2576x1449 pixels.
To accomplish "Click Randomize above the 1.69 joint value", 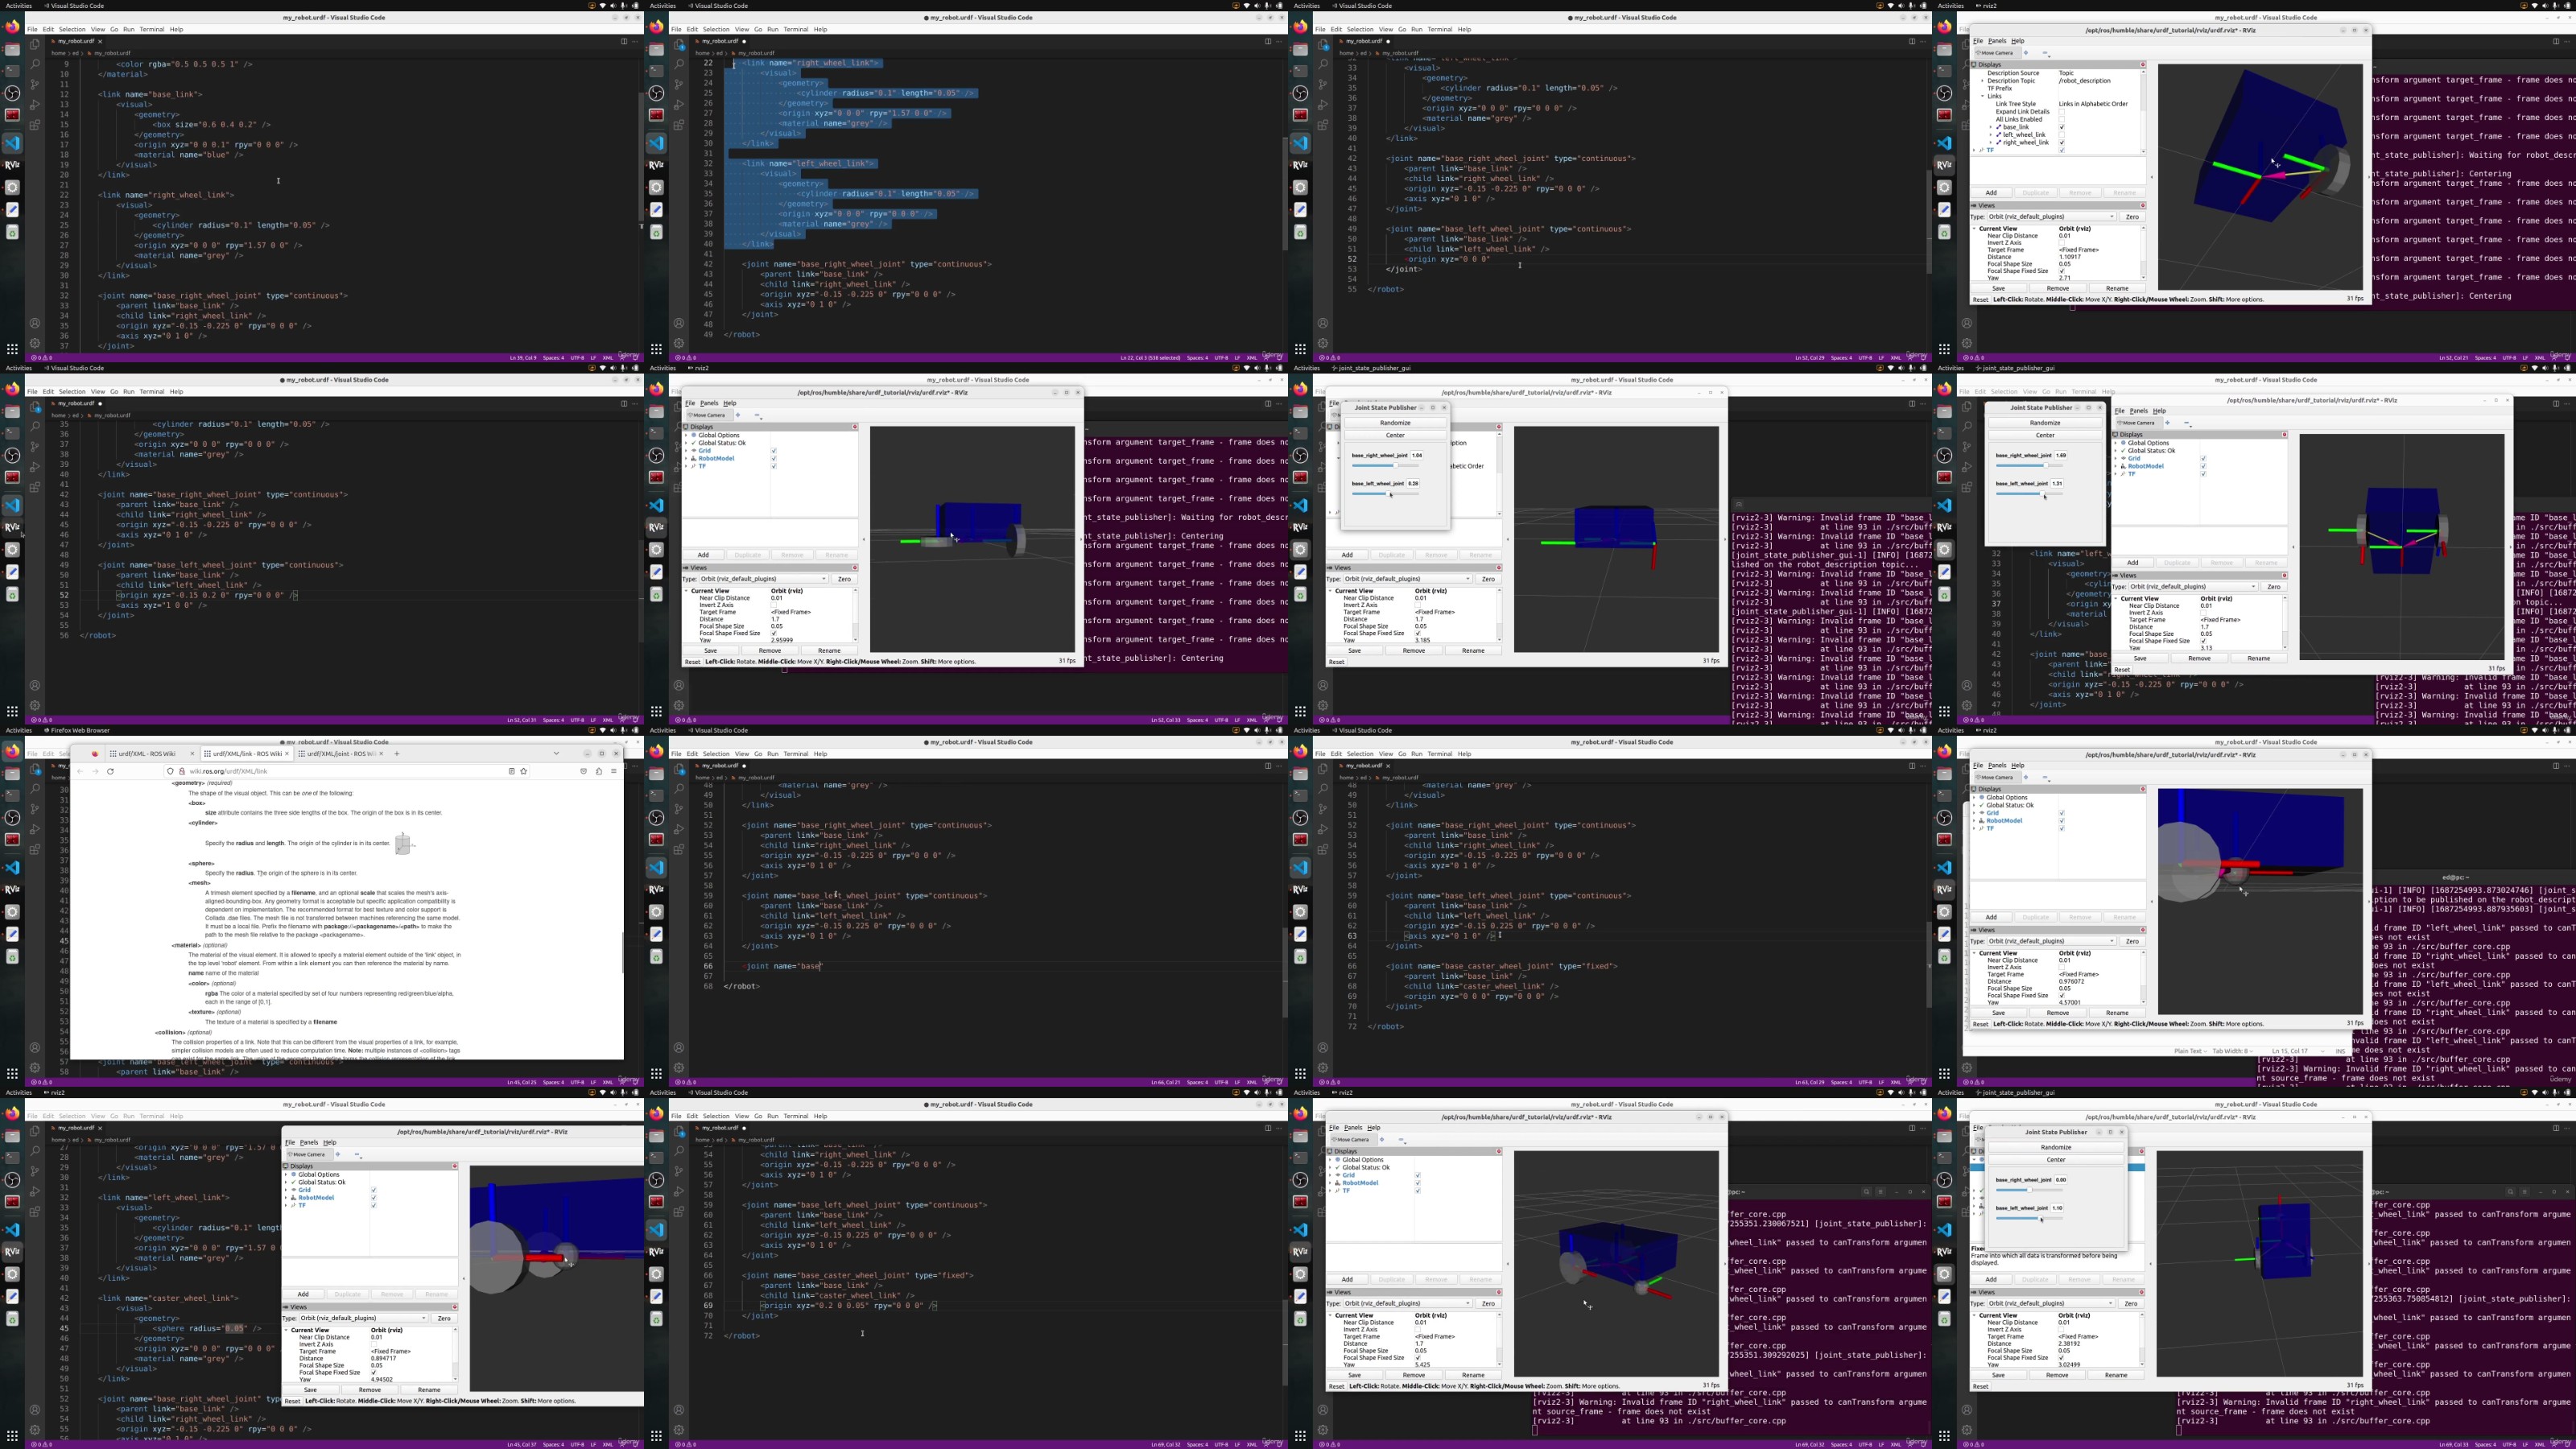I will coord(2045,423).
